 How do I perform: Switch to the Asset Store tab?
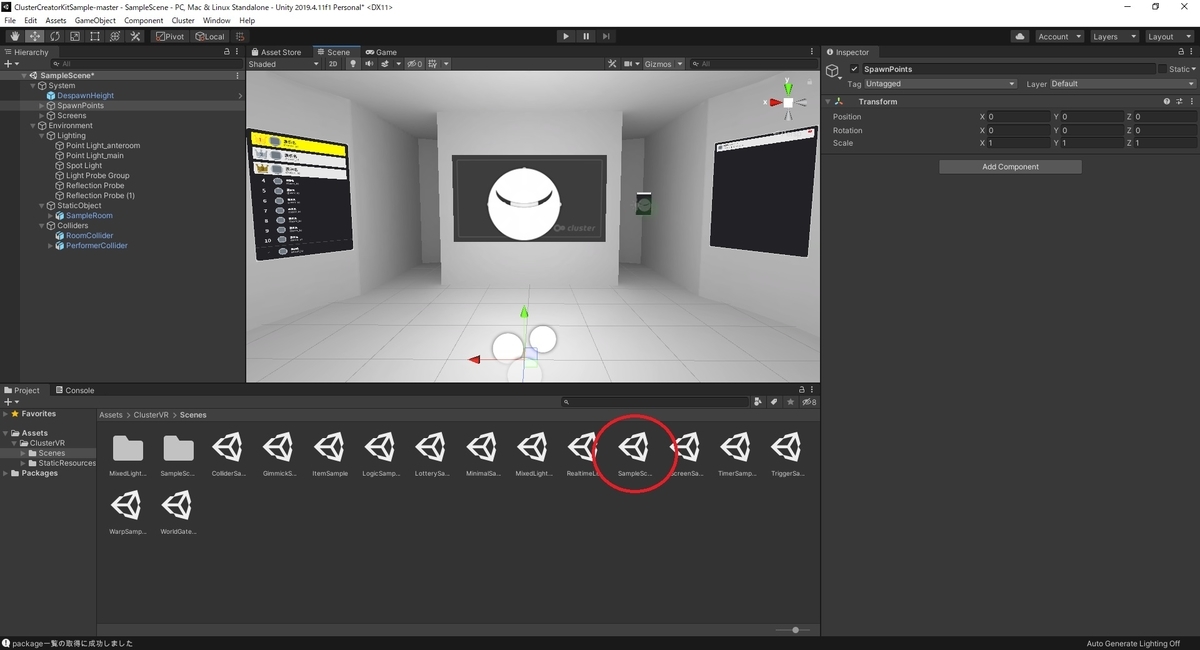(275, 52)
